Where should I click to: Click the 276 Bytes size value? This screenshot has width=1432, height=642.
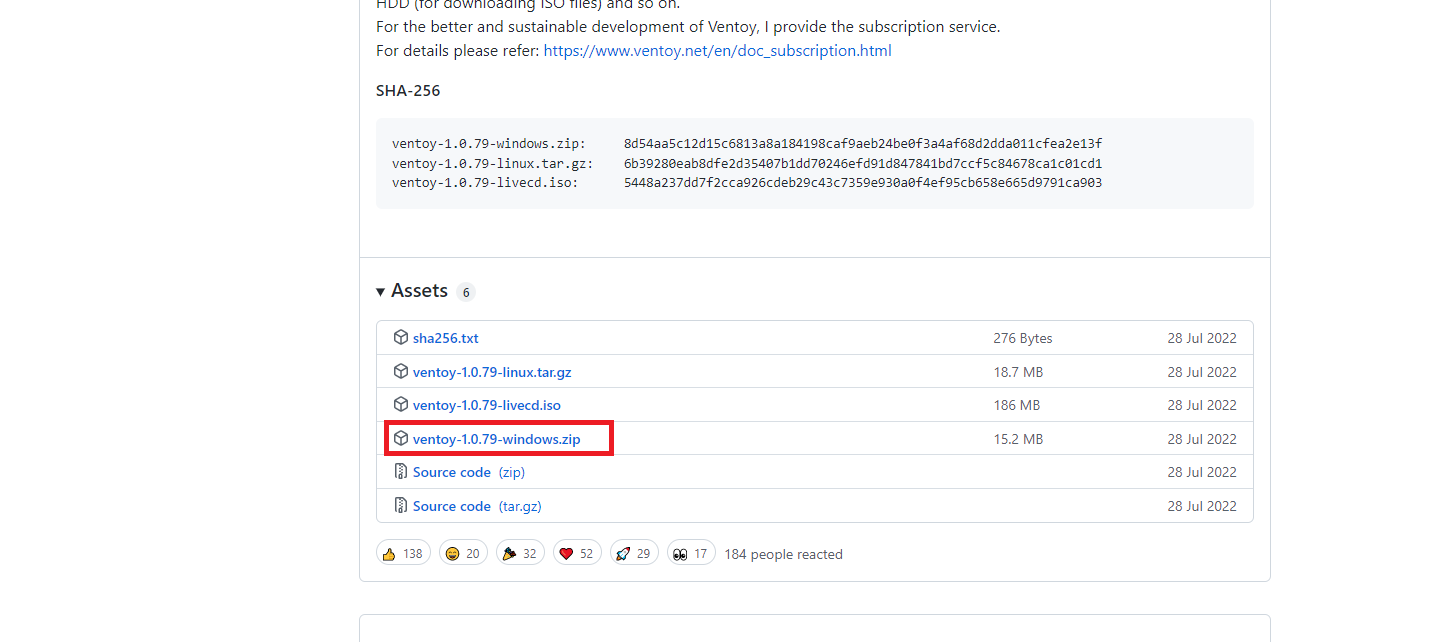(x=1023, y=338)
